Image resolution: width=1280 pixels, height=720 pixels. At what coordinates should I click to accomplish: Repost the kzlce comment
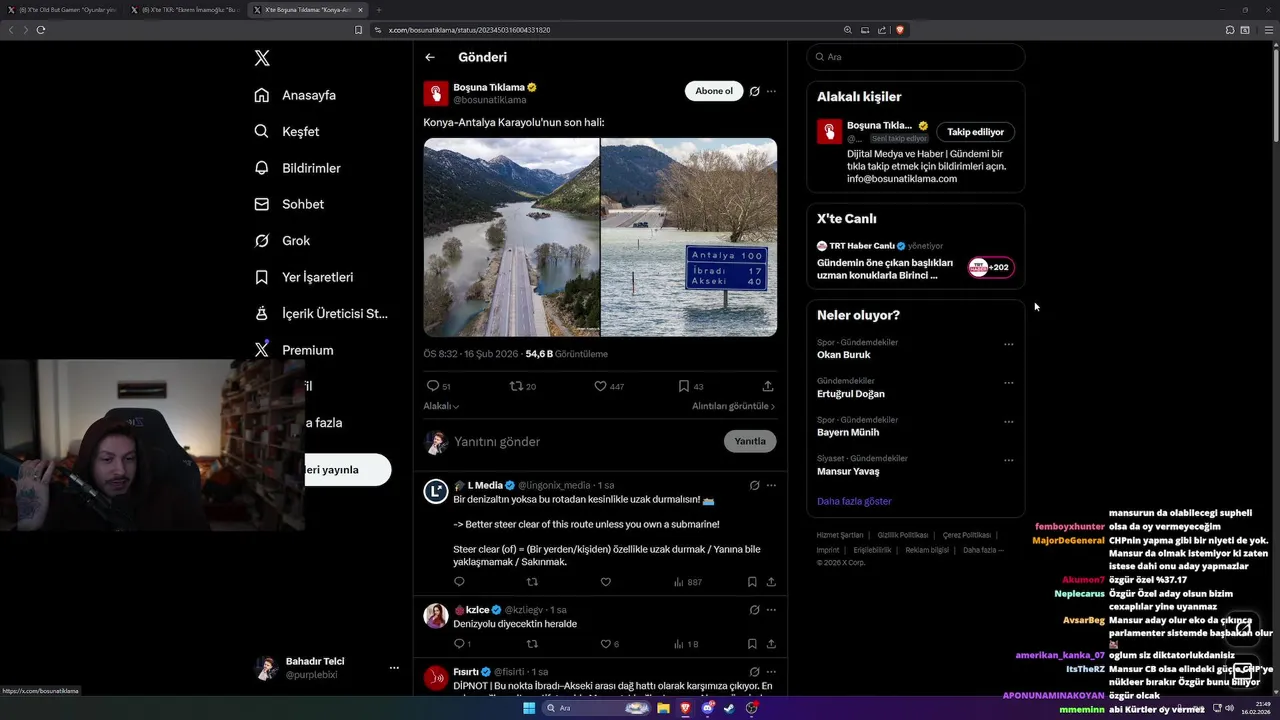(532, 644)
